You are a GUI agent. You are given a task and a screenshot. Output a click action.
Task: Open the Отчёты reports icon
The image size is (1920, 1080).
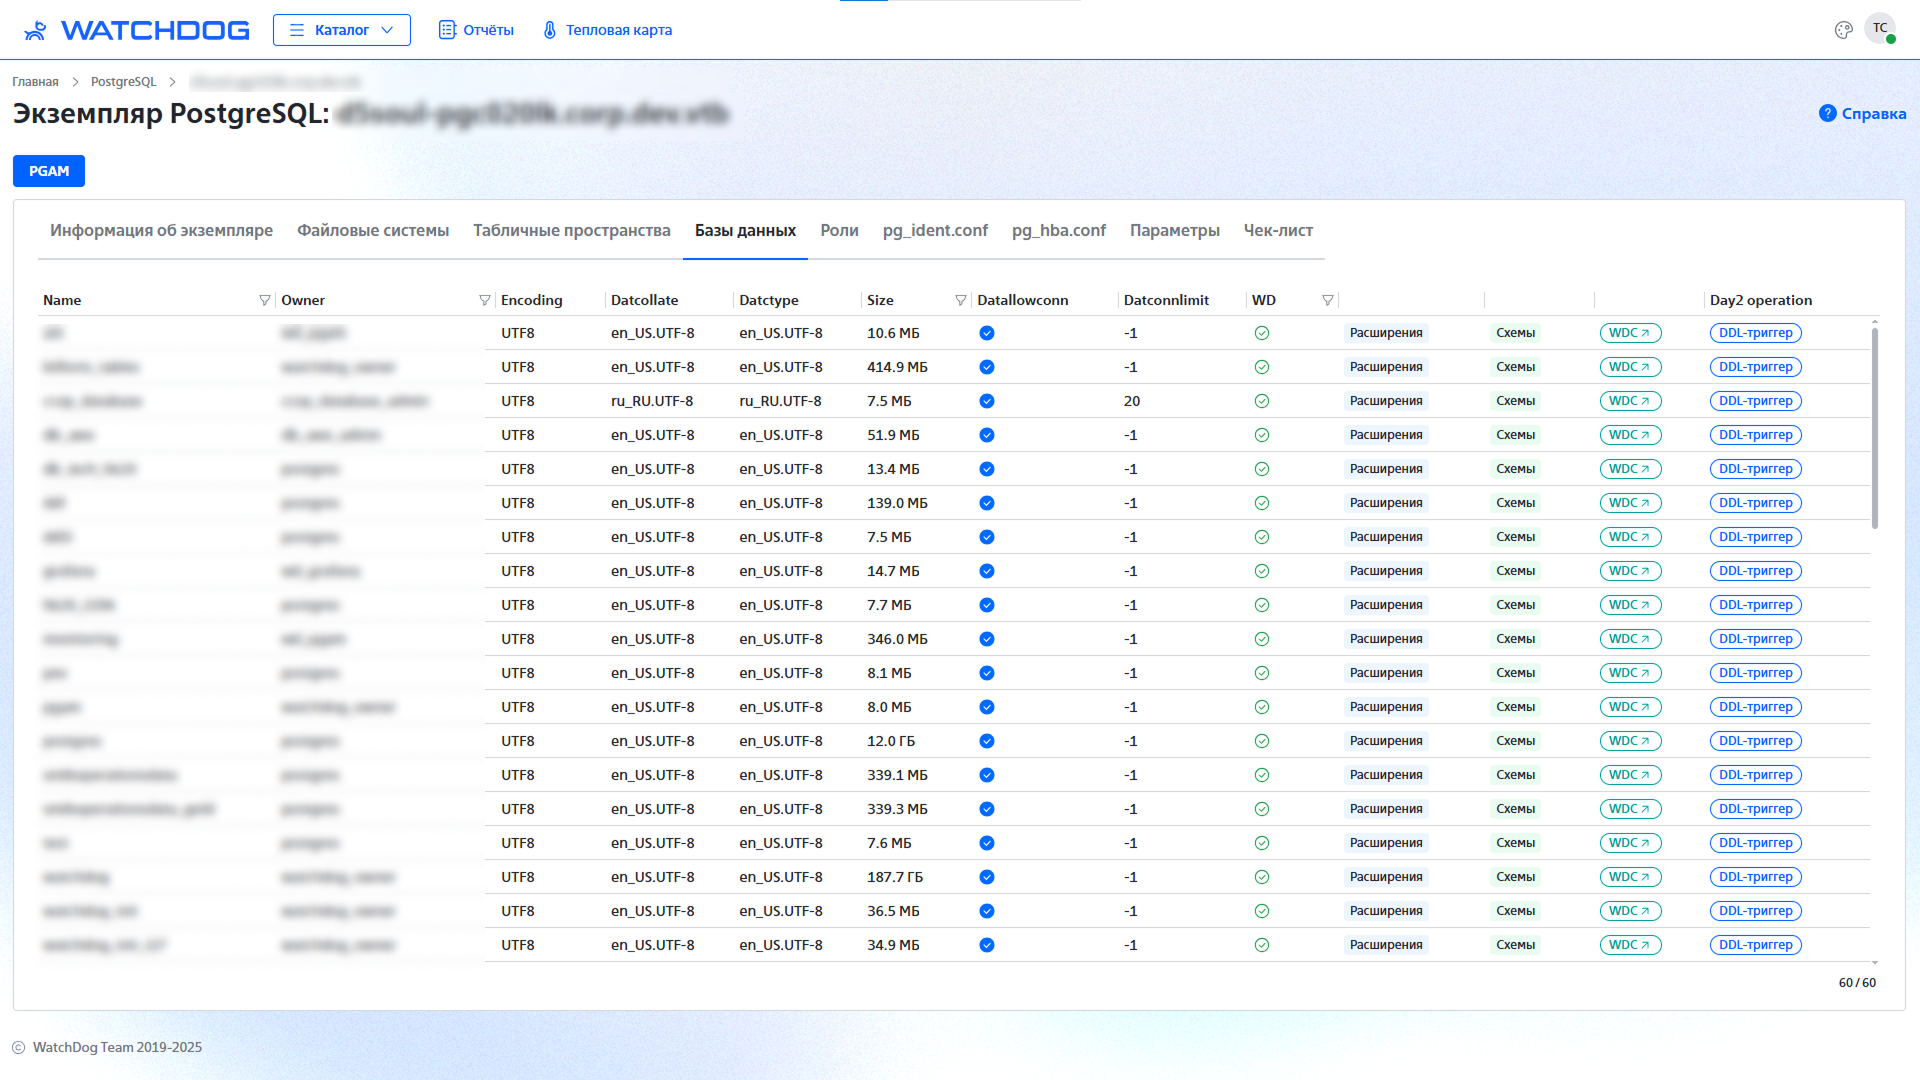[447, 30]
